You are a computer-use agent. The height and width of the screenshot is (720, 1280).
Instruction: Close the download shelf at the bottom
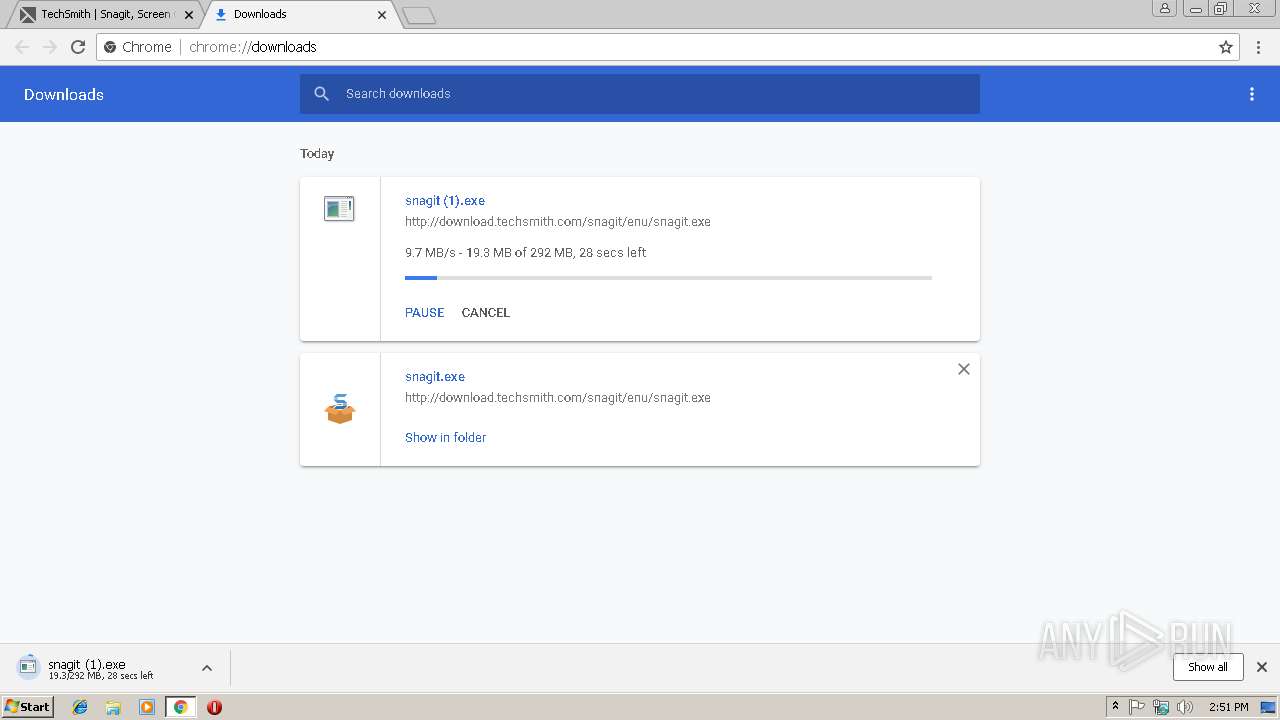(1262, 667)
